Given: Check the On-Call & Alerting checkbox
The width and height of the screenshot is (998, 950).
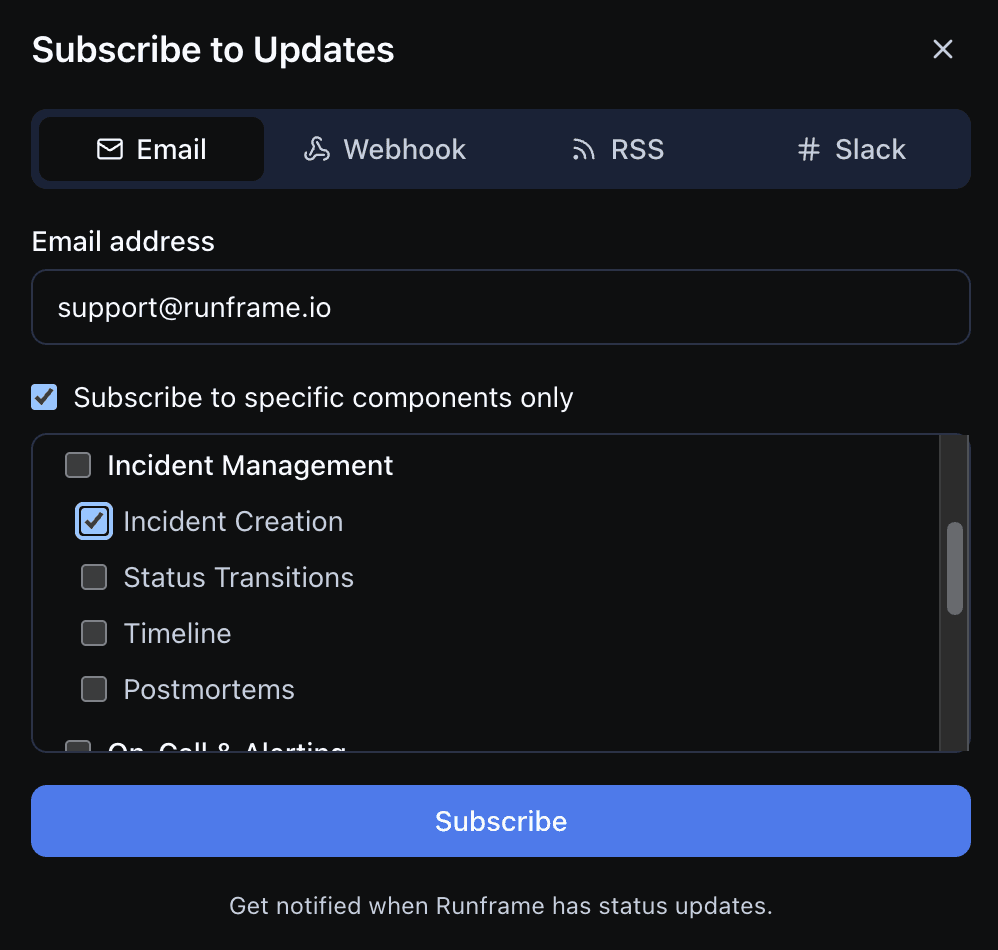Looking at the screenshot, I should tap(78, 745).
